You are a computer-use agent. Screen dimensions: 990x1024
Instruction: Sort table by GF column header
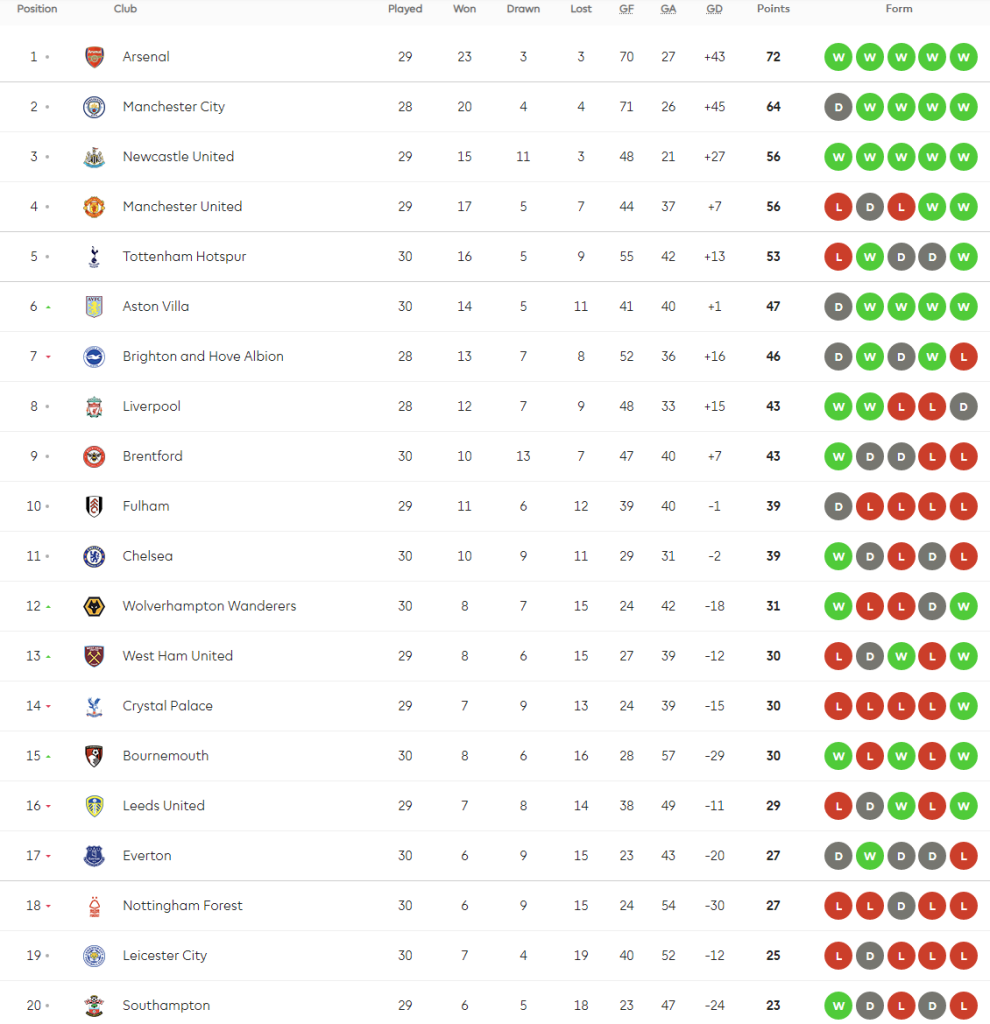point(626,9)
